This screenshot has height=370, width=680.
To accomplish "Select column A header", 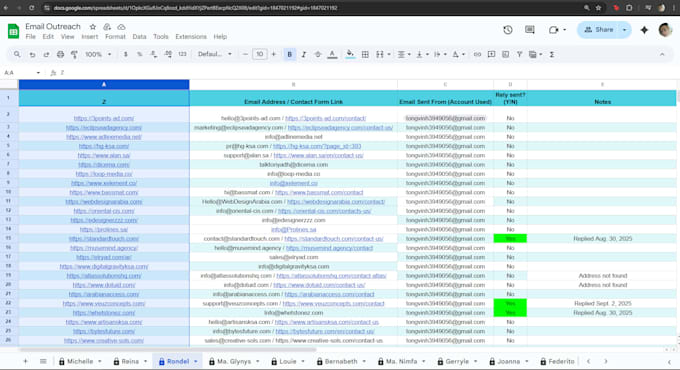I will (104, 84).
